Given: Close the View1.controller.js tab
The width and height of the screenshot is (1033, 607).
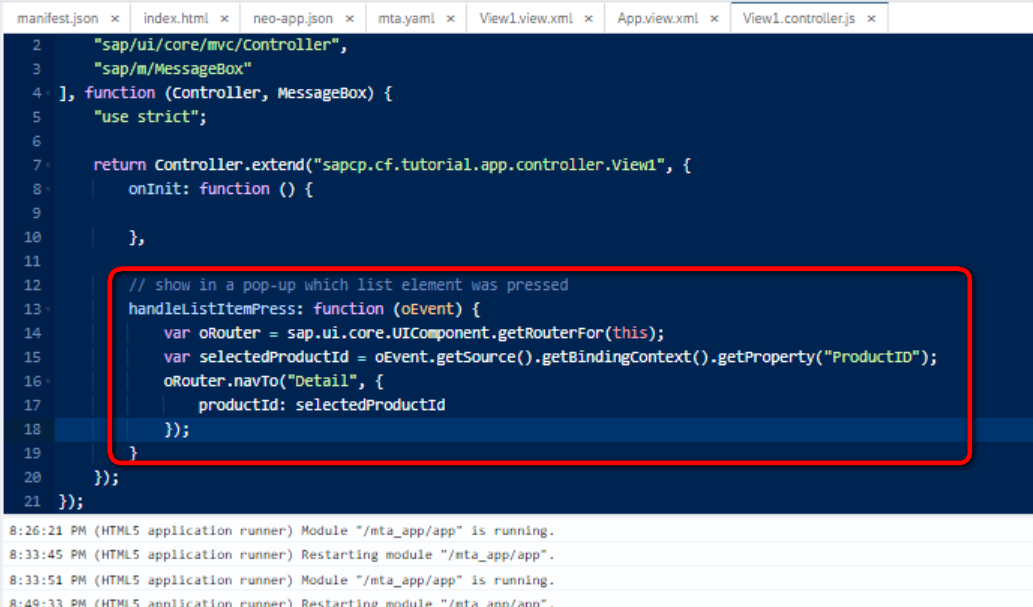Looking at the screenshot, I should tap(872, 19).
